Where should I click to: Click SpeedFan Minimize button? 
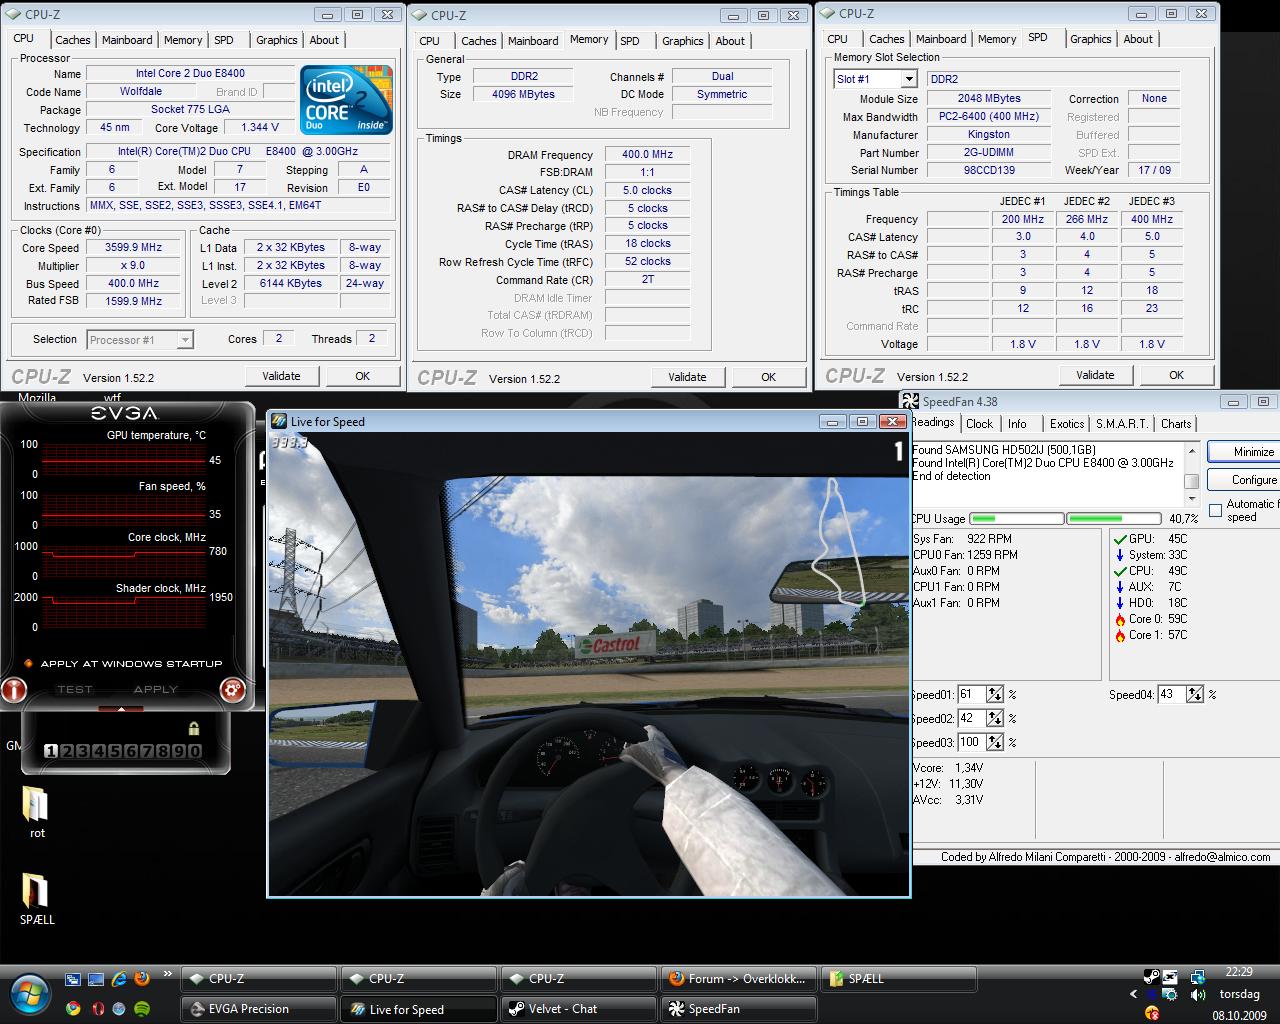[x=1243, y=452]
